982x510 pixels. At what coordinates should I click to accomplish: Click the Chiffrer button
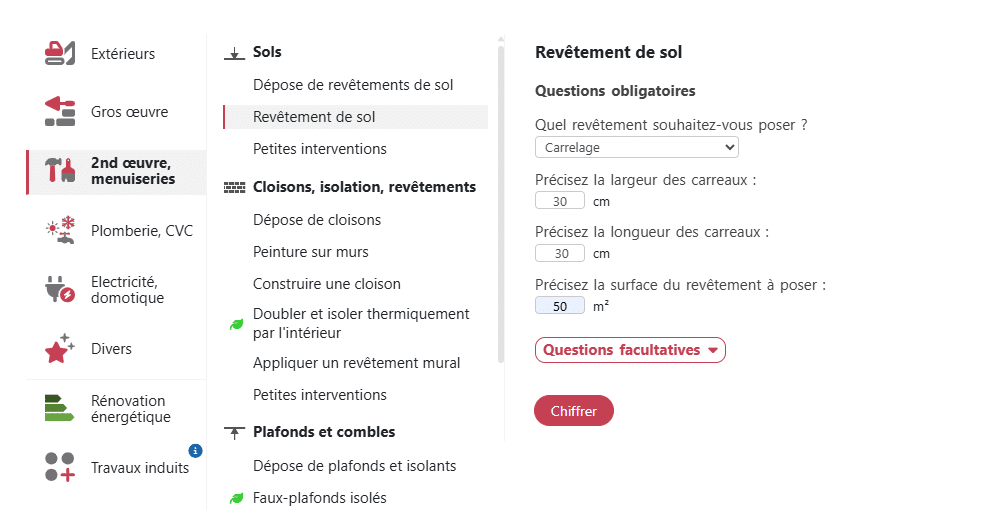click(573, 411)
